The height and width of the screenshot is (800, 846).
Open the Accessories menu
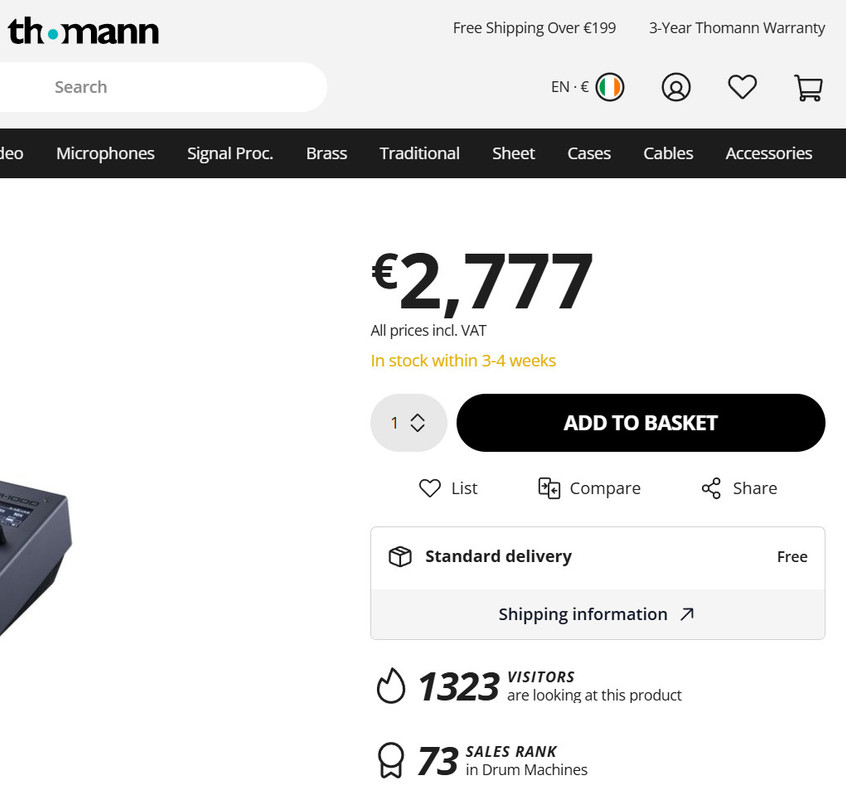(768, 153)
